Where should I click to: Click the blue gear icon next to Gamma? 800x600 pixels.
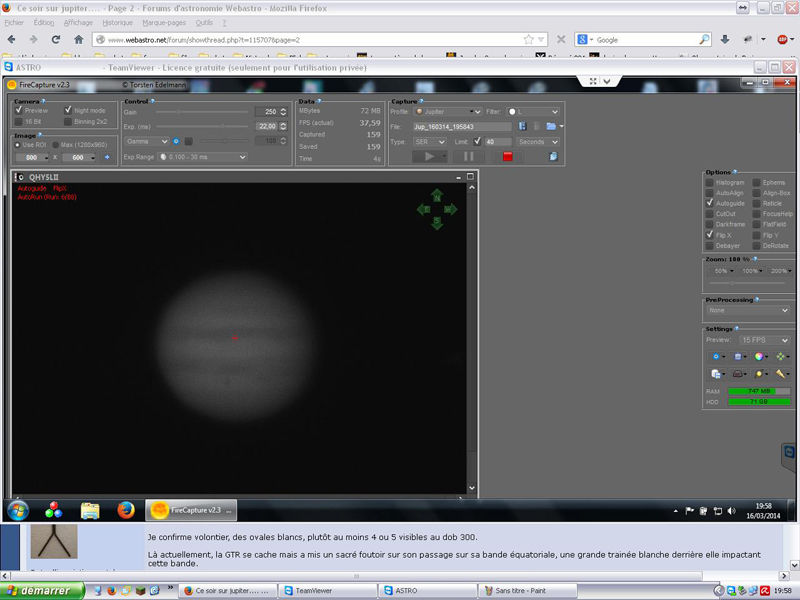click(176, 141)
